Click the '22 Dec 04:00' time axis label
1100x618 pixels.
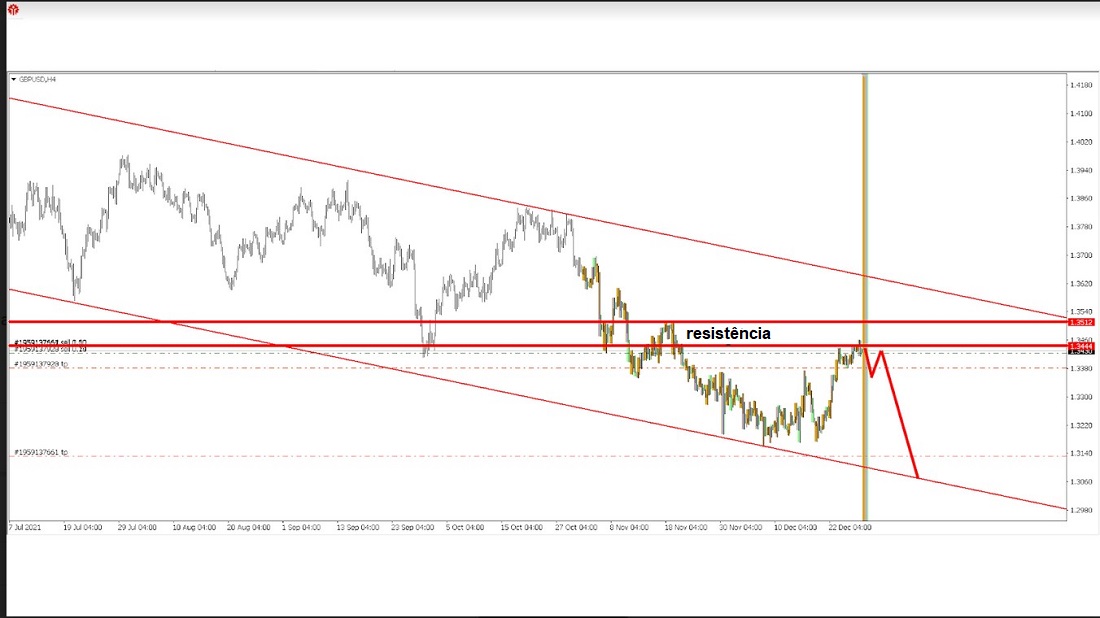pos(850,527)
